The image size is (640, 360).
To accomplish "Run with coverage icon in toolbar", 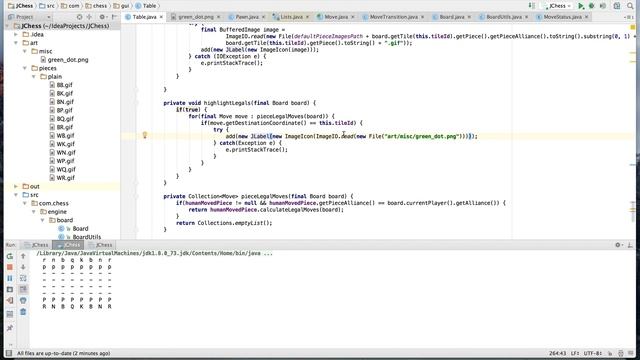I will click(603, 6).
